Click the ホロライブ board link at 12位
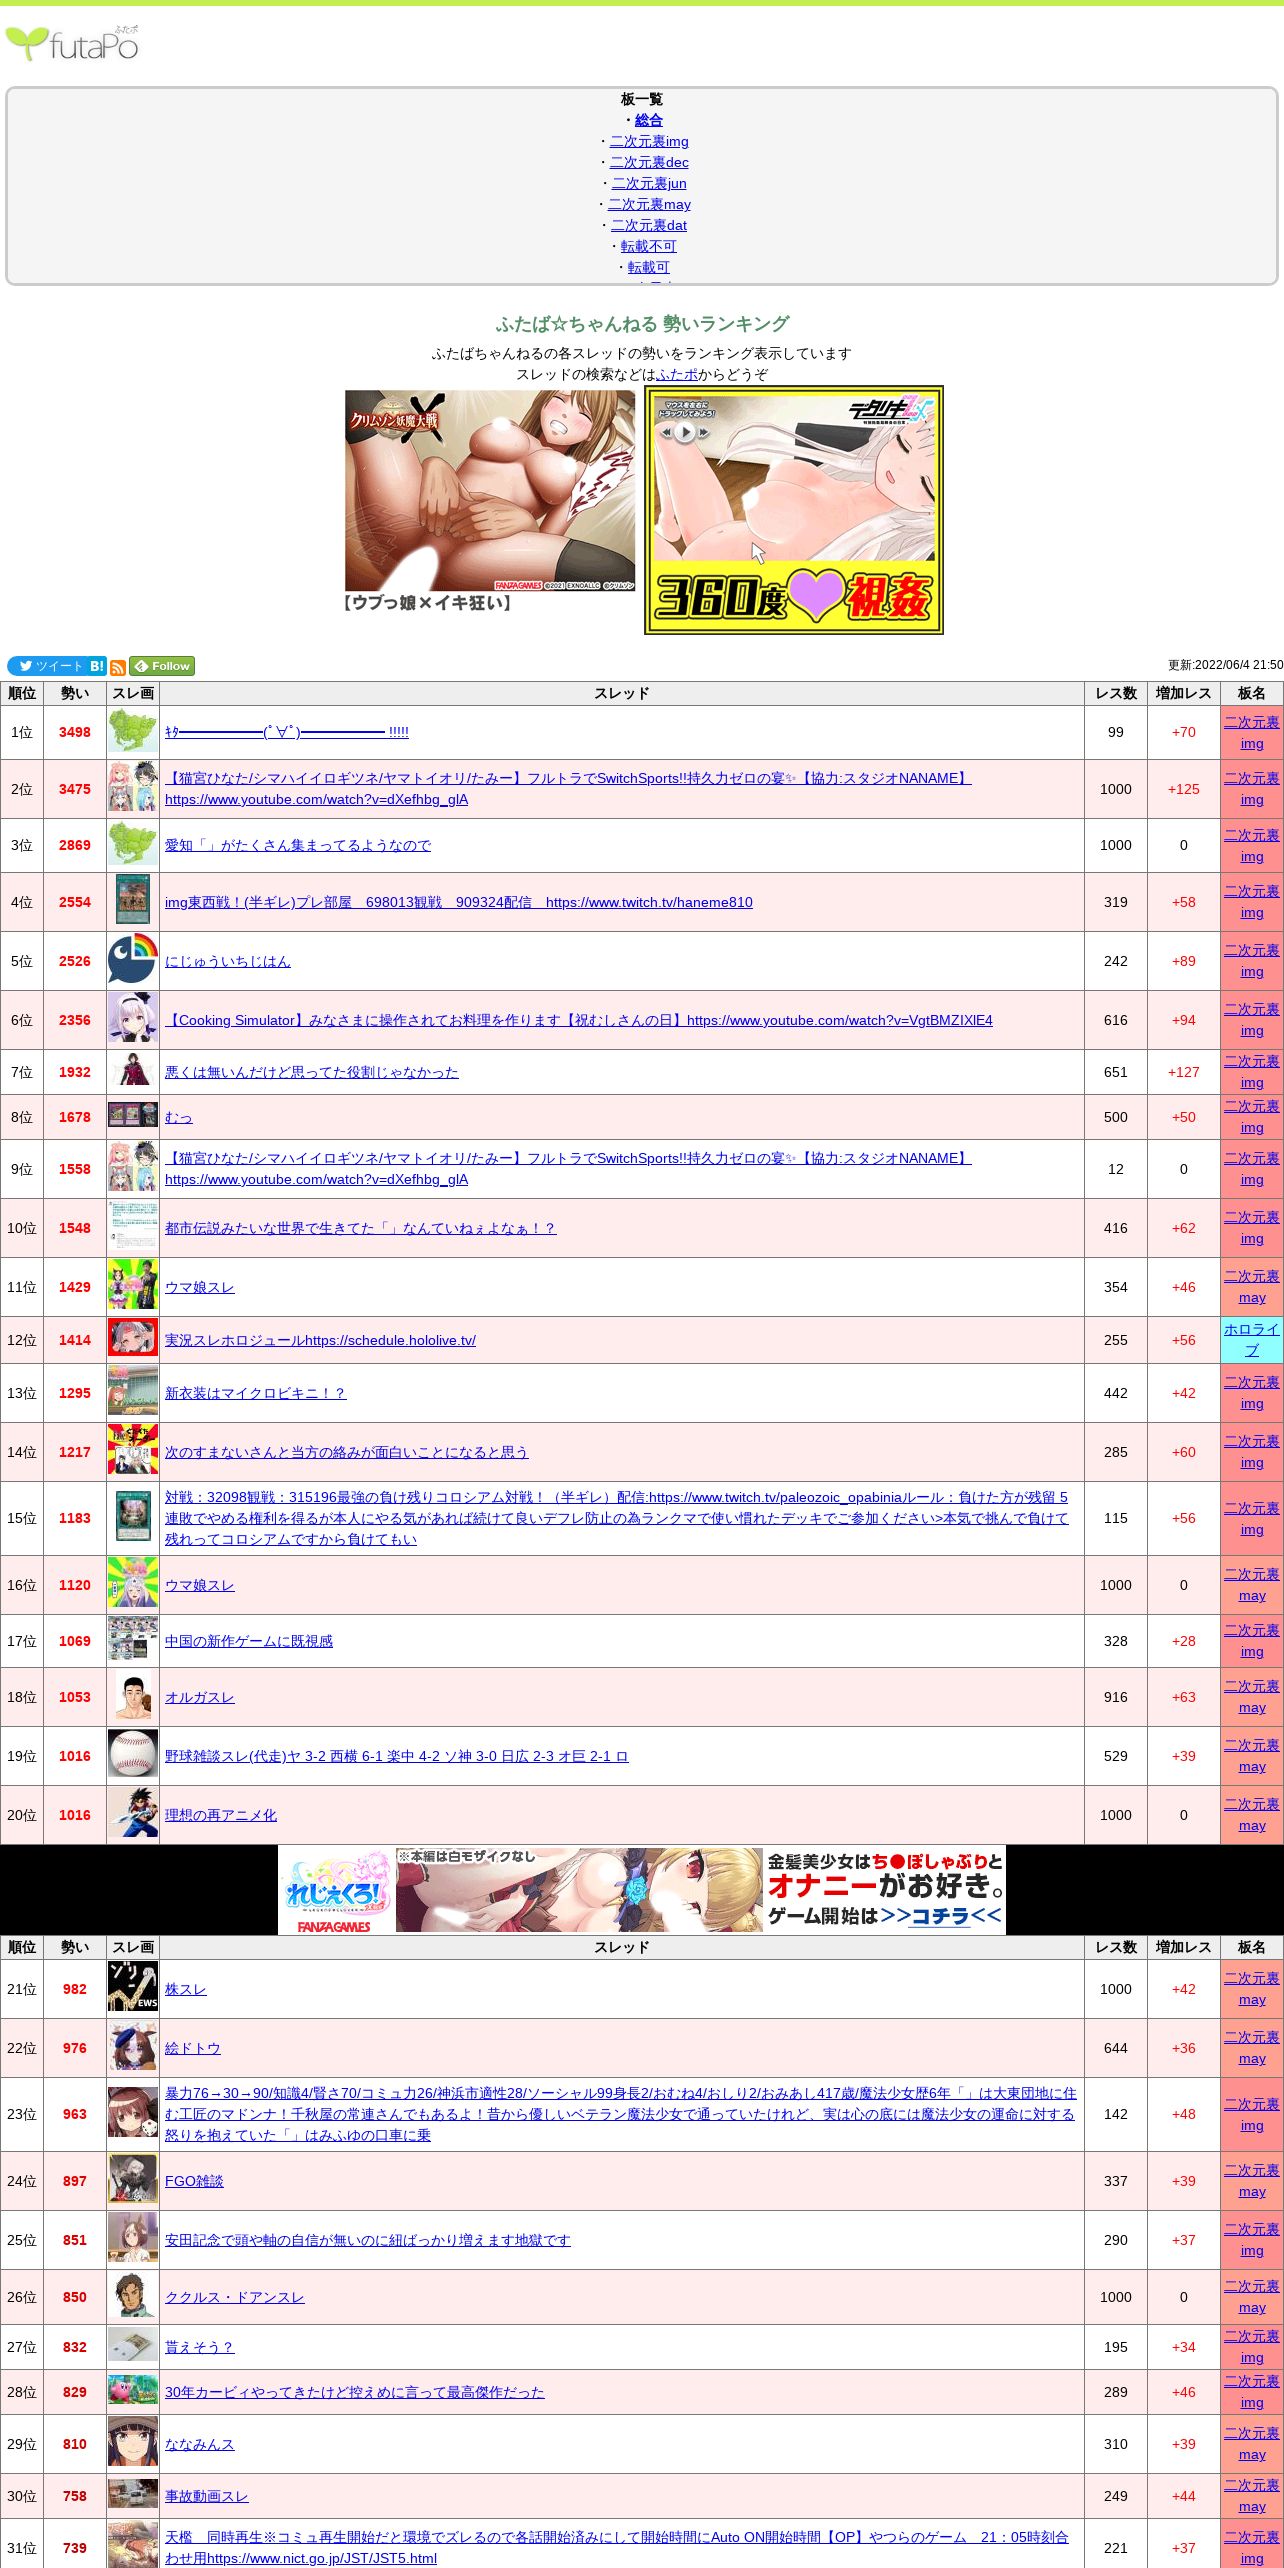Screen dimensions: 1284x2568 tap(1252, 1340)
